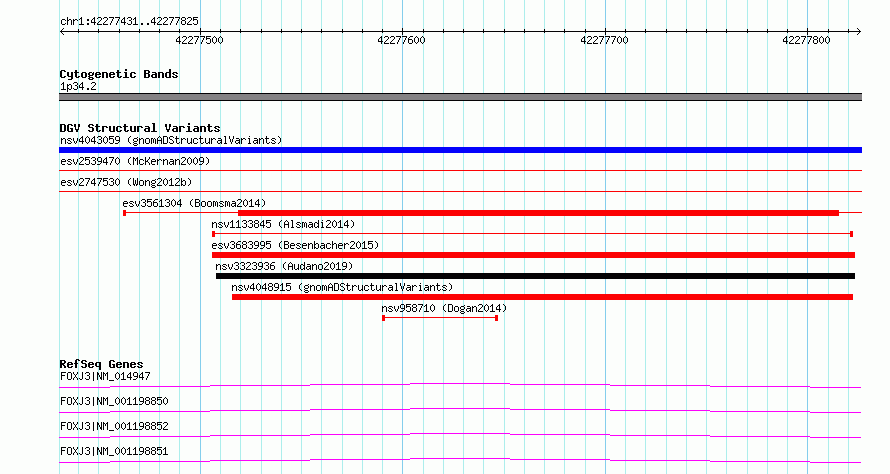The width and height of the screenshot is (890, 474).
Task: Click the esv3683995 Besenbacher2015 red bar
Action: pos(534,255)
